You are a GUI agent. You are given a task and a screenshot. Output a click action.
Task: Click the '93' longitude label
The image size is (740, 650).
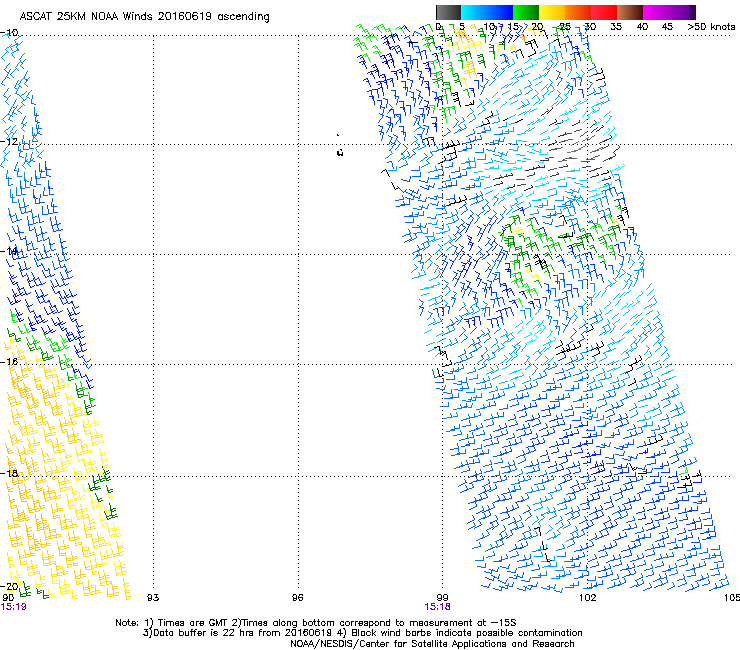[x=153, y=598]
